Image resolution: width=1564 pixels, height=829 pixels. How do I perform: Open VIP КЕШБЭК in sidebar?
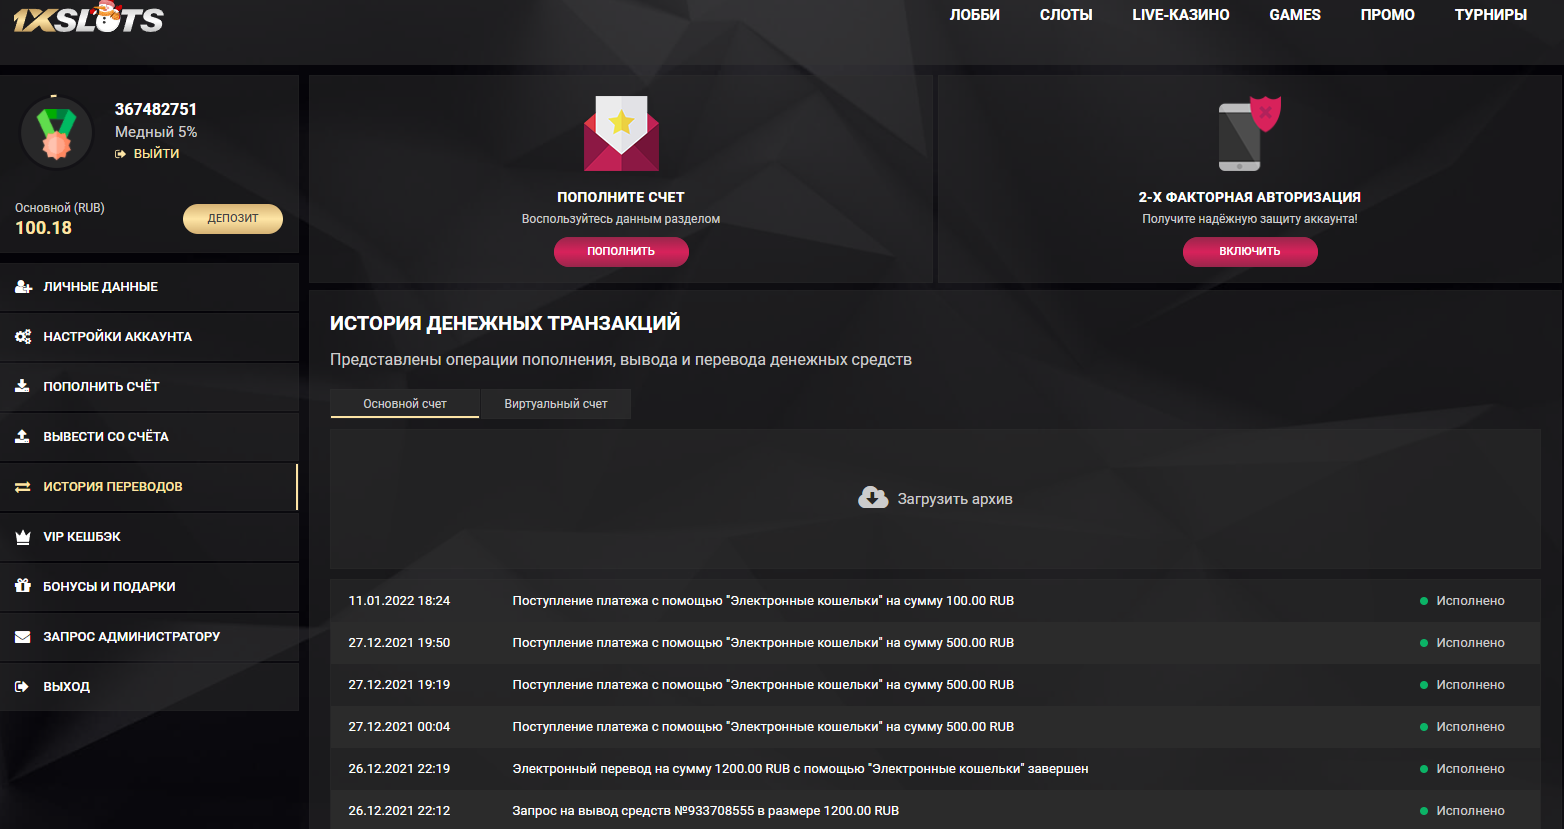tap(149, 537)
